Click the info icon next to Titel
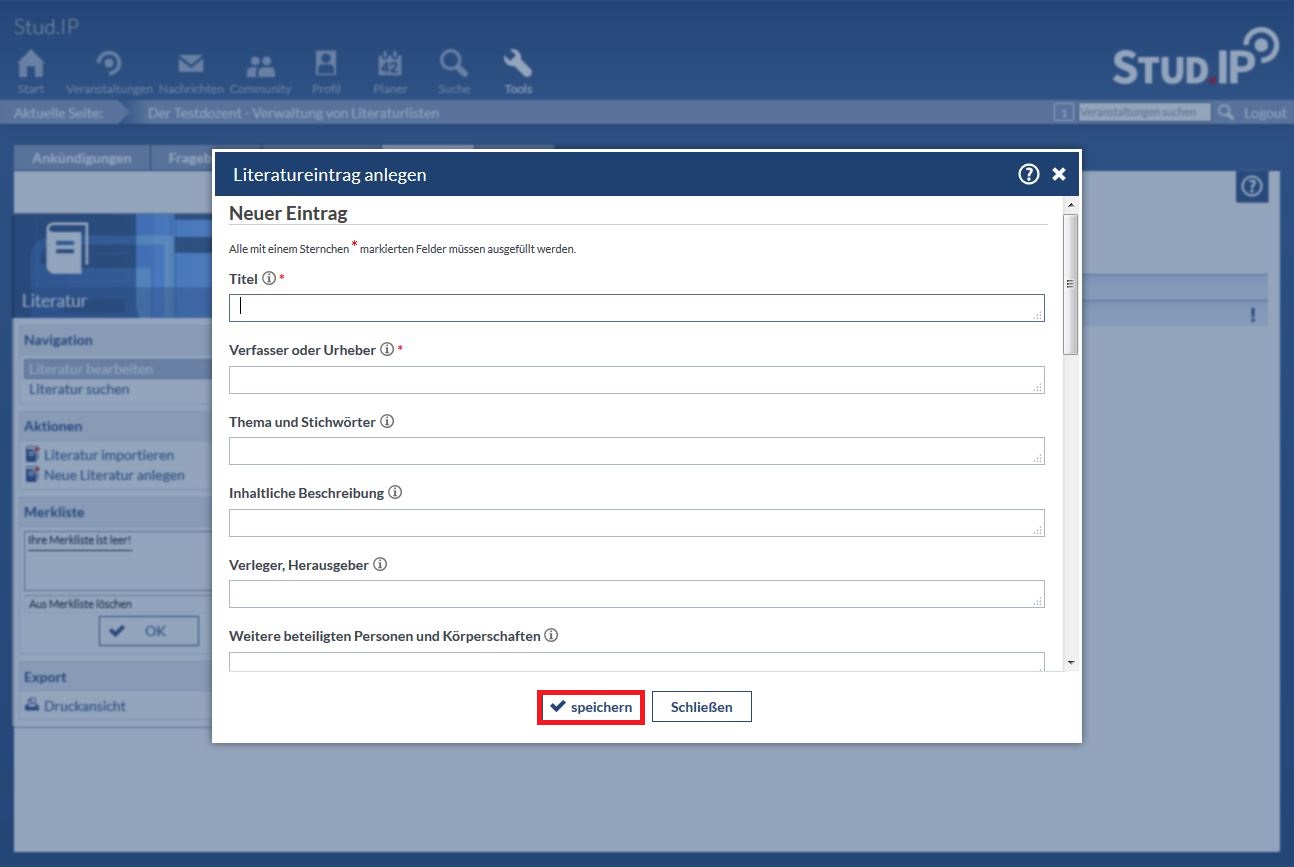 [268, 279]
